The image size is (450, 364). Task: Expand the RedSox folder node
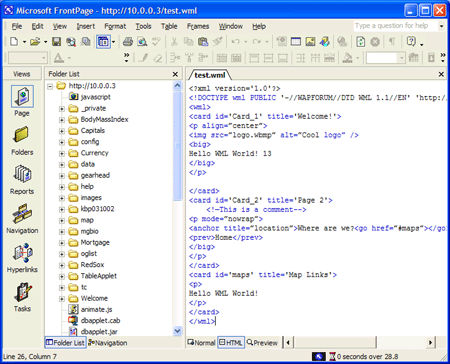pyautogui.click(x=62, y=265)
